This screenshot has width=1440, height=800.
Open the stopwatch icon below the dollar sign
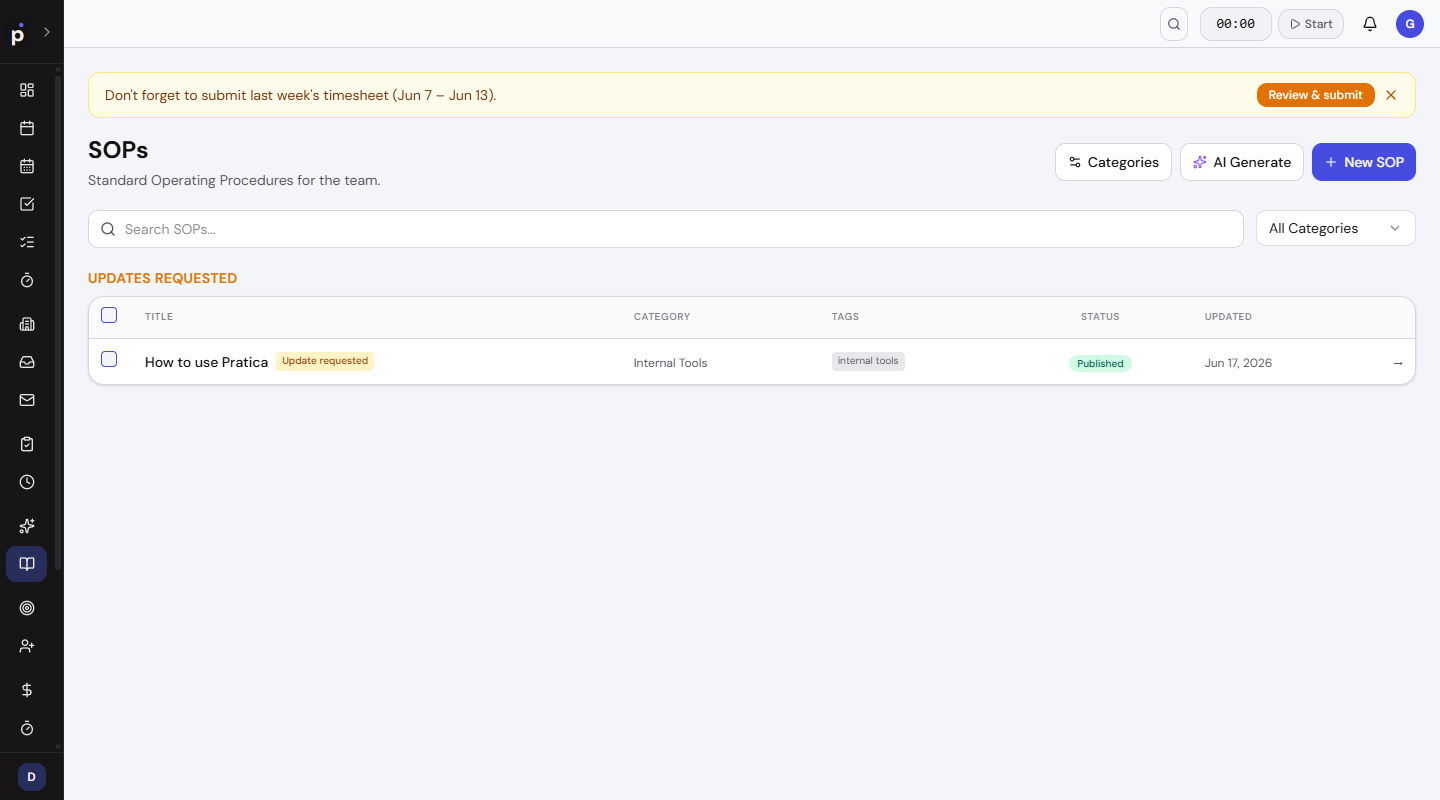point(27,728)
